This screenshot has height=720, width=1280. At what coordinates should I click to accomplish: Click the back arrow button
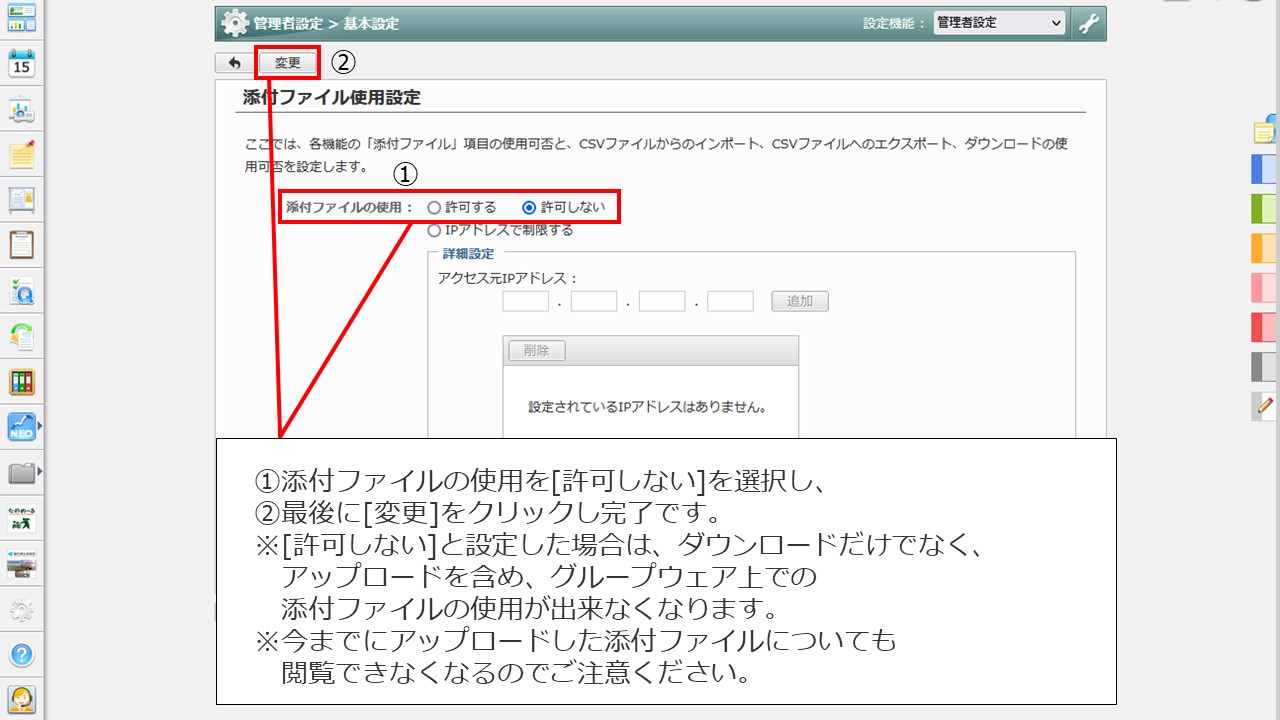(x=234, y=63)
